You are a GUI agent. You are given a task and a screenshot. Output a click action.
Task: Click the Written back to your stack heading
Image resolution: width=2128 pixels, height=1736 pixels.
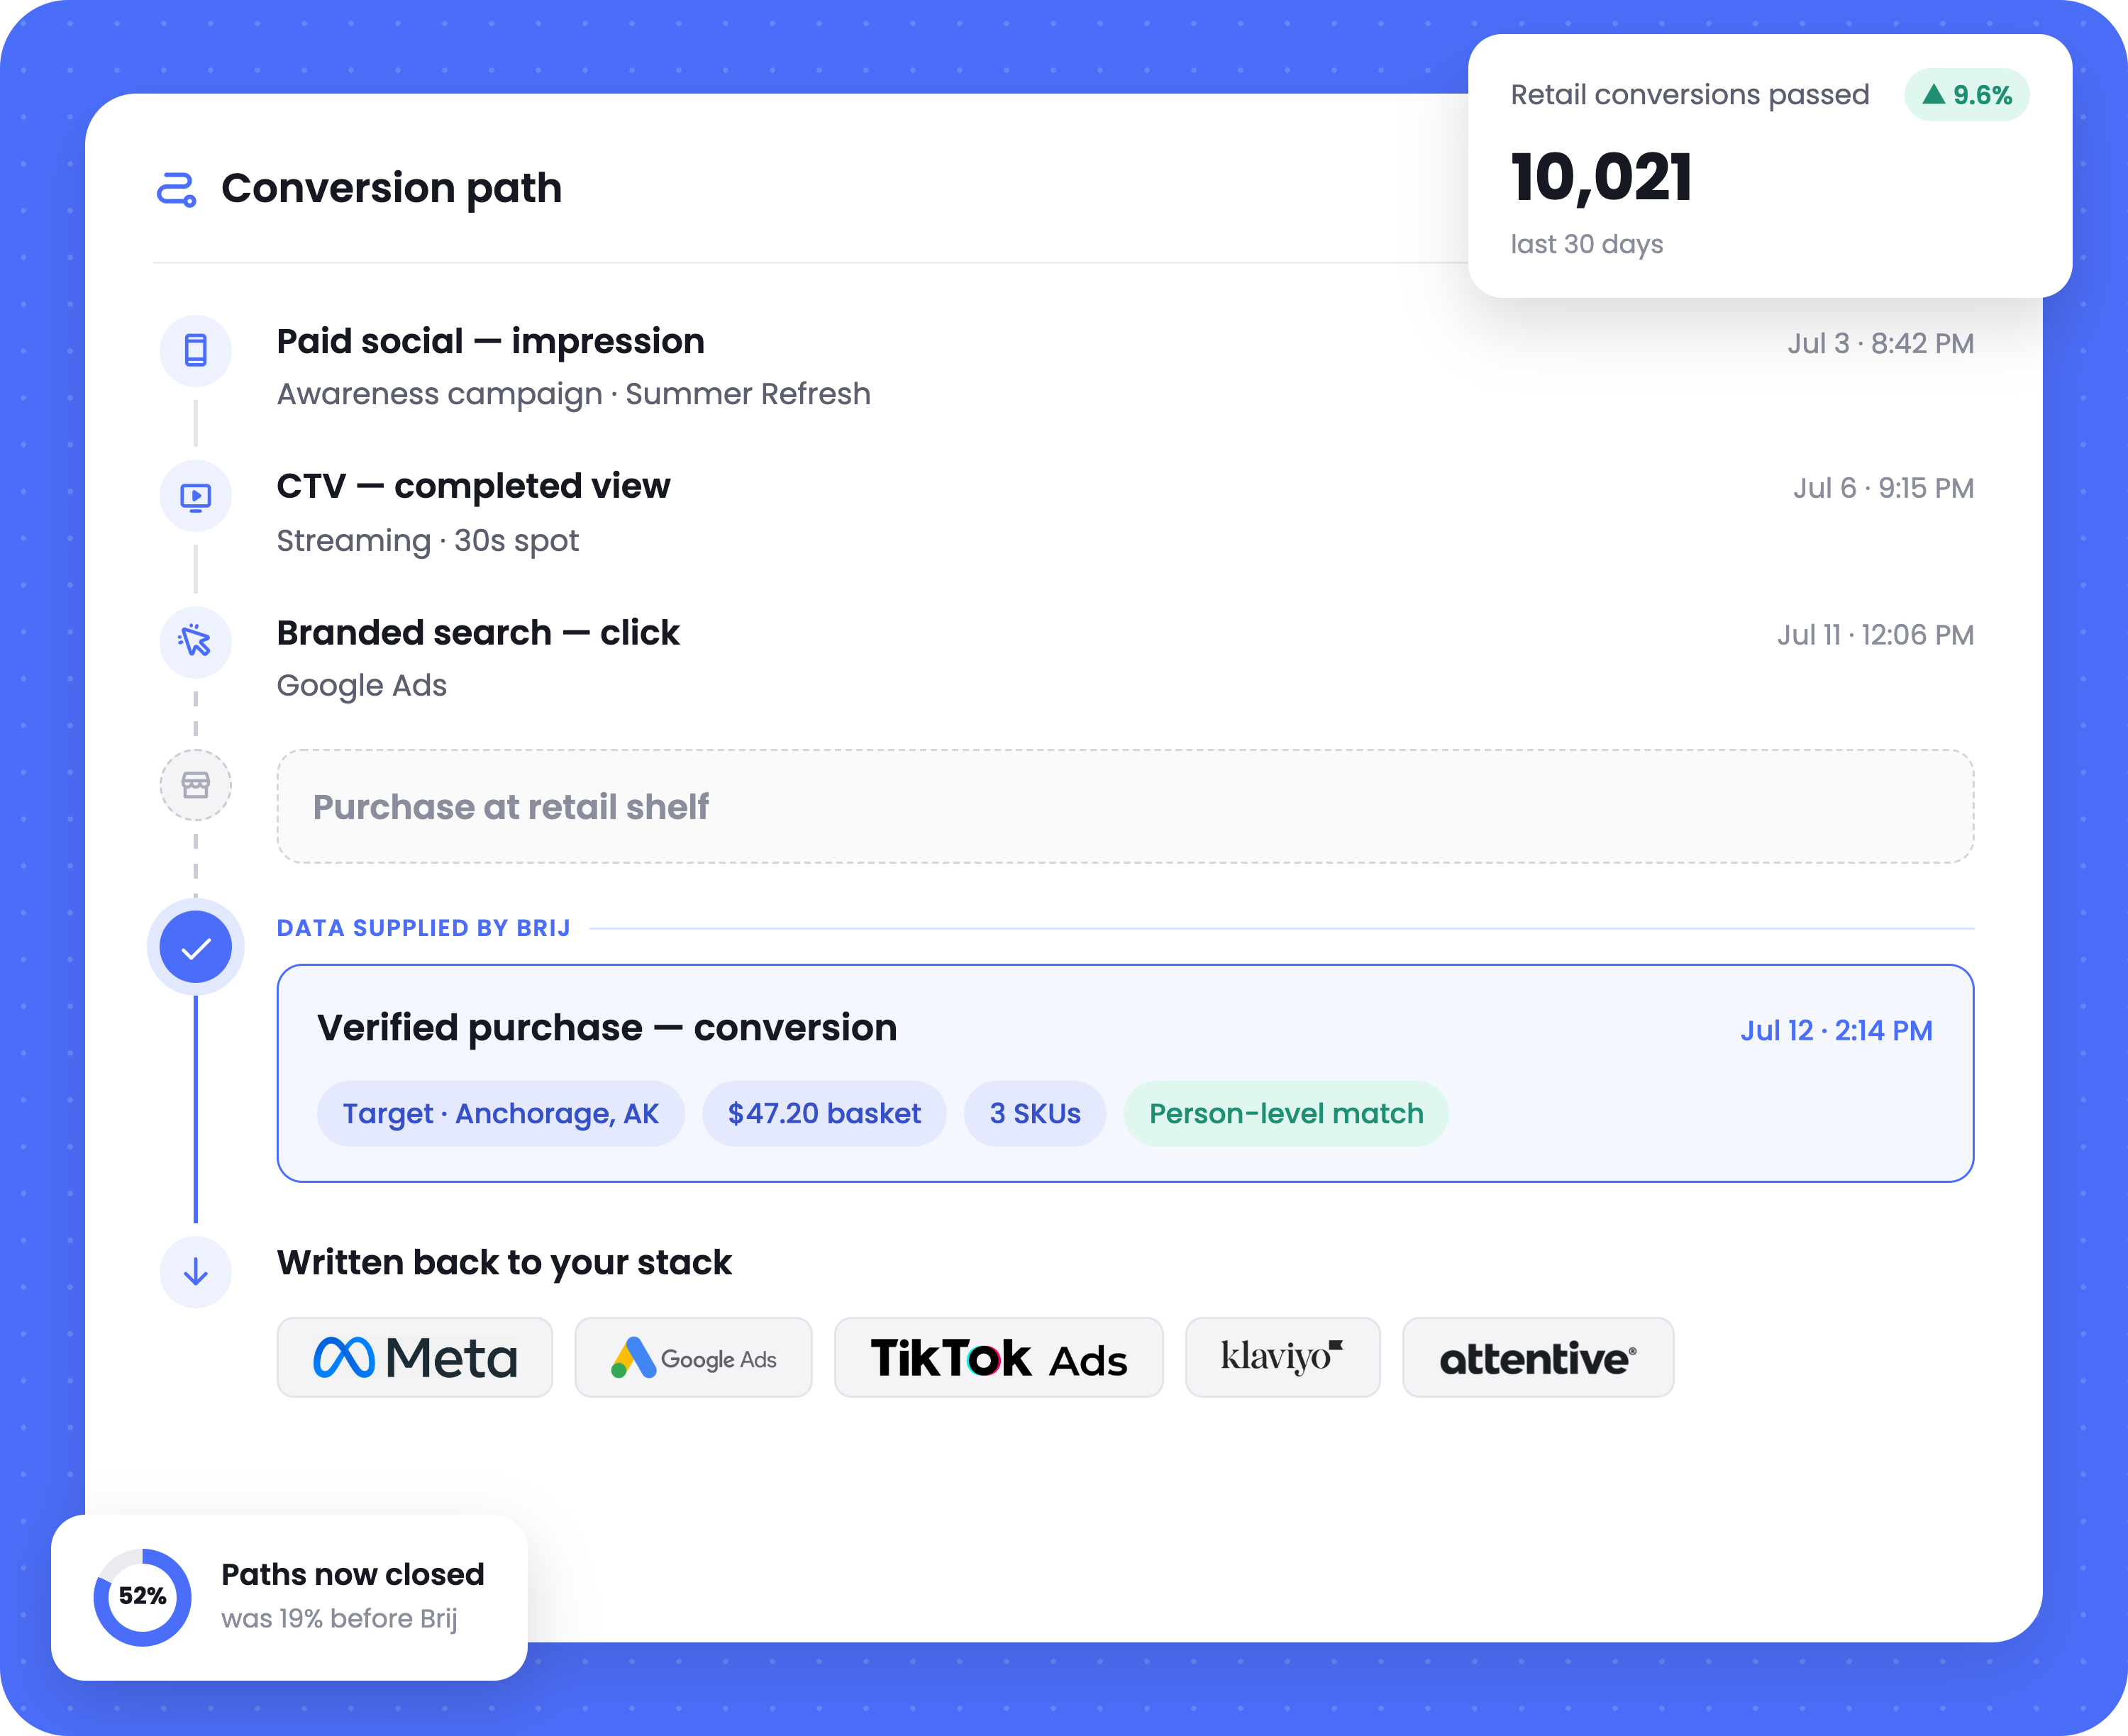click(x=504, y=1262)
